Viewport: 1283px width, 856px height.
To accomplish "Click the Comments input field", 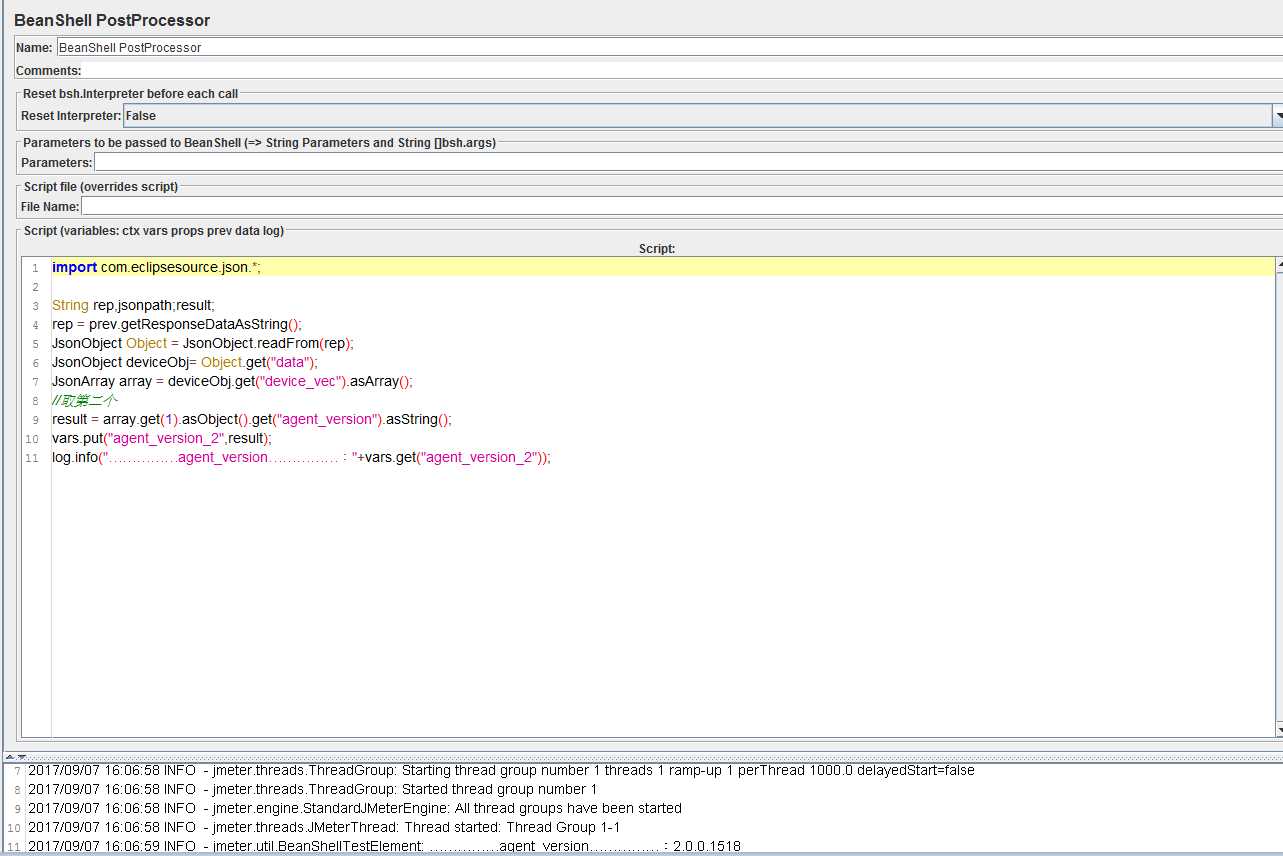I will click(x=683, y=70).
